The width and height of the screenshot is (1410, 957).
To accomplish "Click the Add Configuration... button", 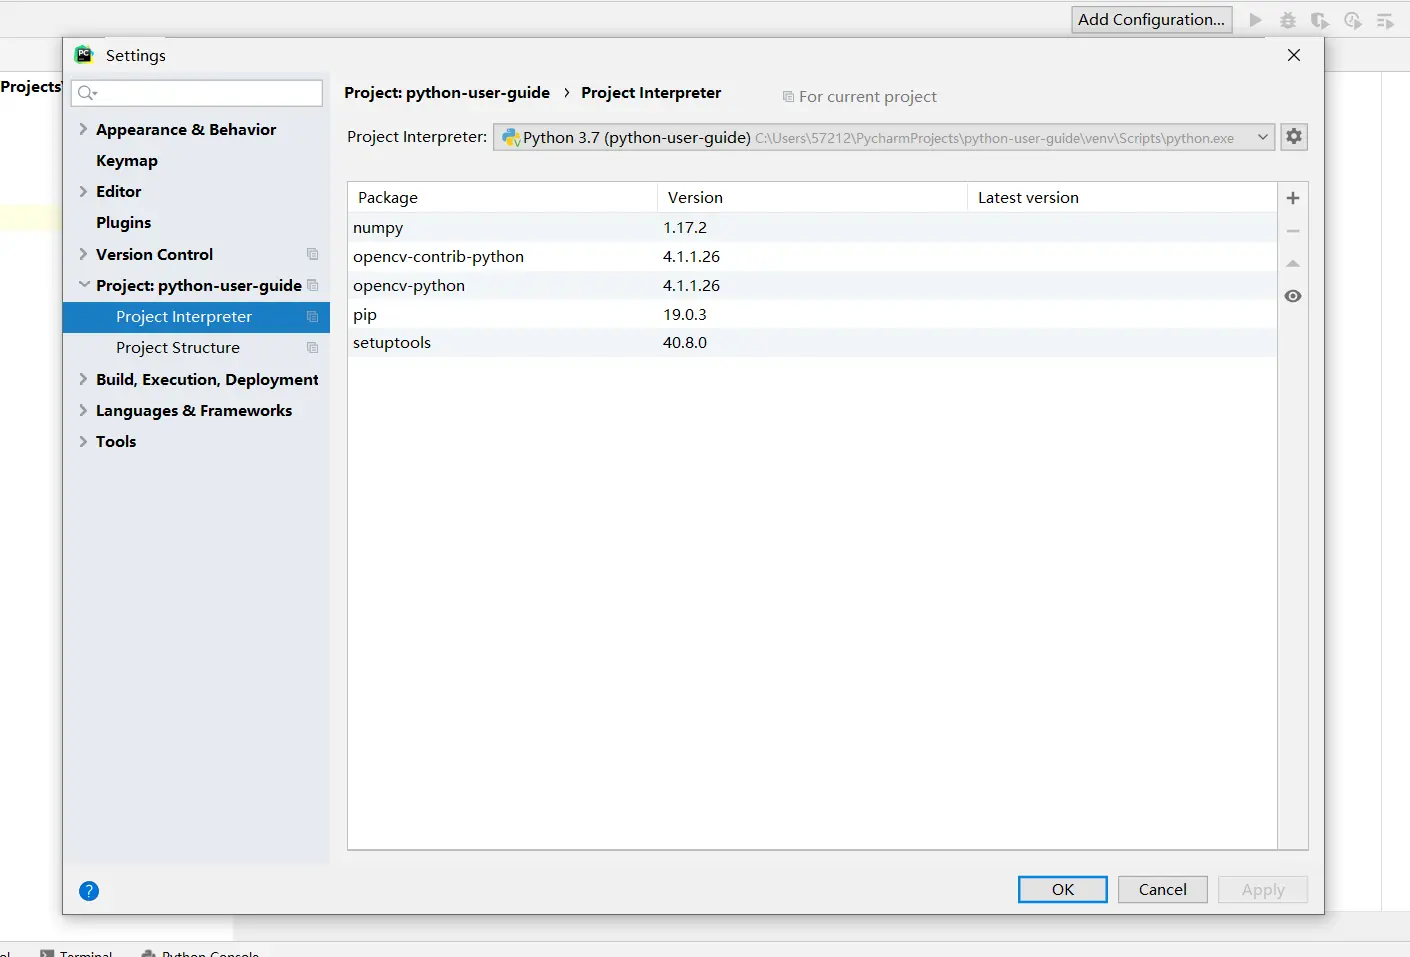I will pyautogui.click(x=1152, y=20).
